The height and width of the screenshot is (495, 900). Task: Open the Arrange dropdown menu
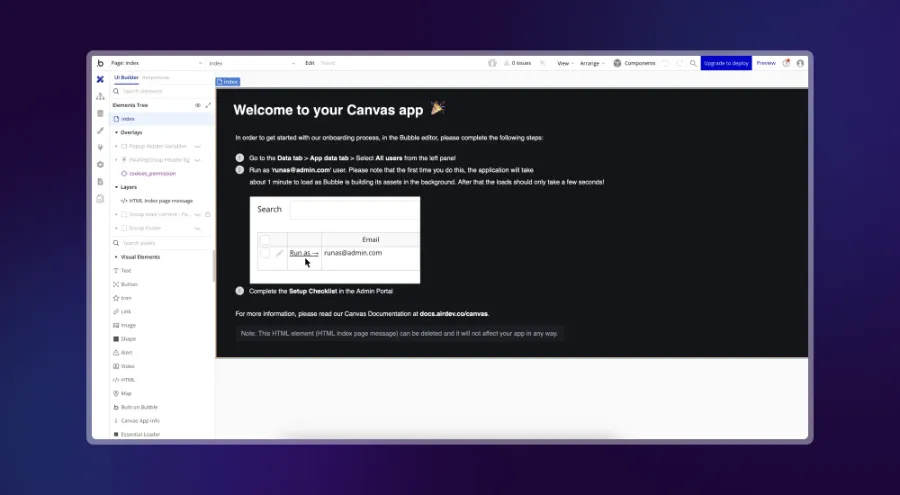coord(592,63)
